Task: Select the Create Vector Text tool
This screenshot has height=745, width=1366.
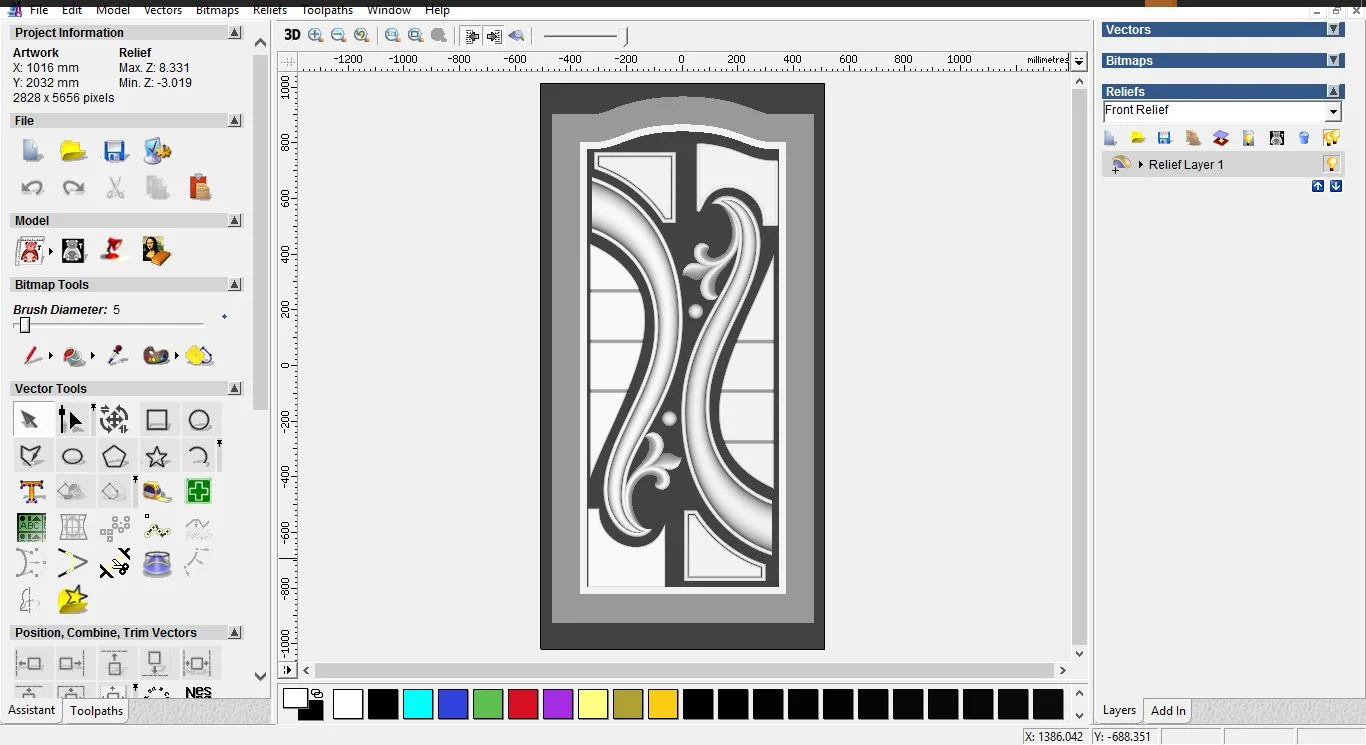Action: (32, 492)
